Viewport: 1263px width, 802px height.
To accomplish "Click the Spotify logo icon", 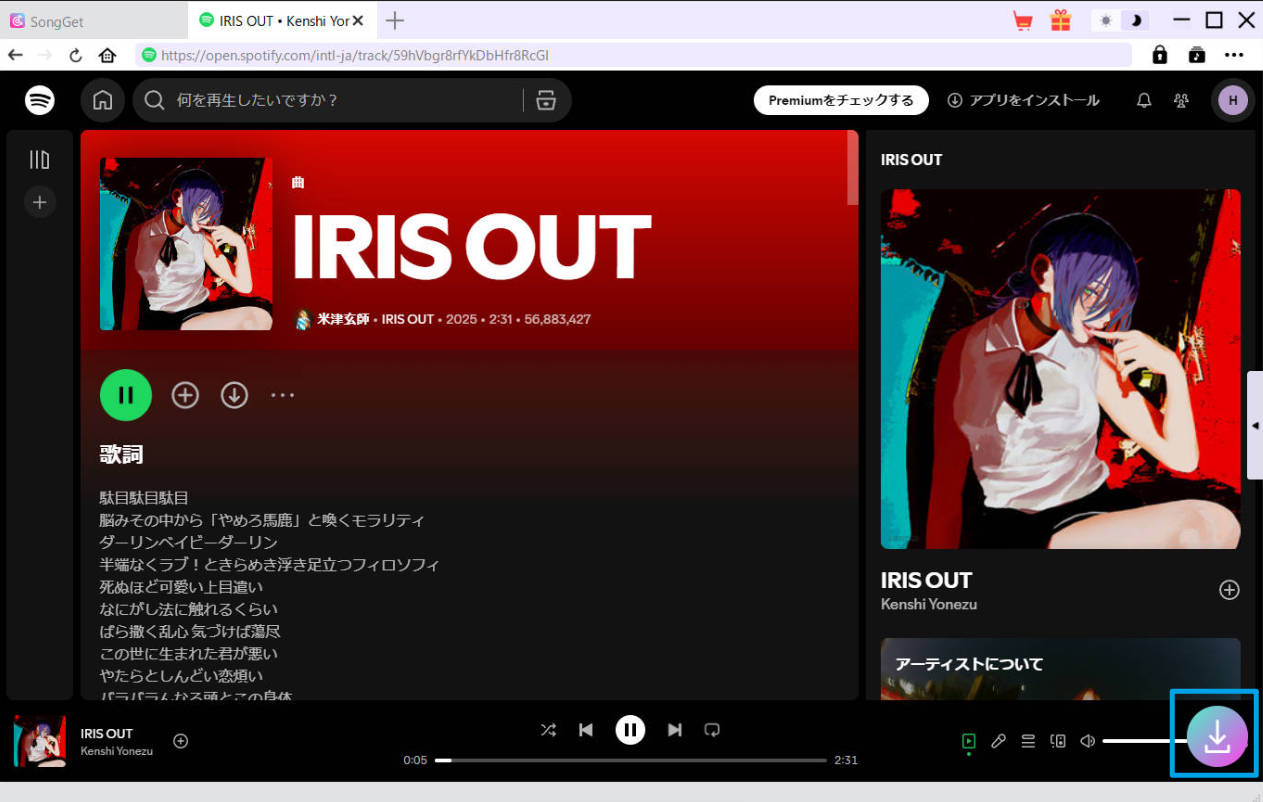I will click(x=39, y=100).
